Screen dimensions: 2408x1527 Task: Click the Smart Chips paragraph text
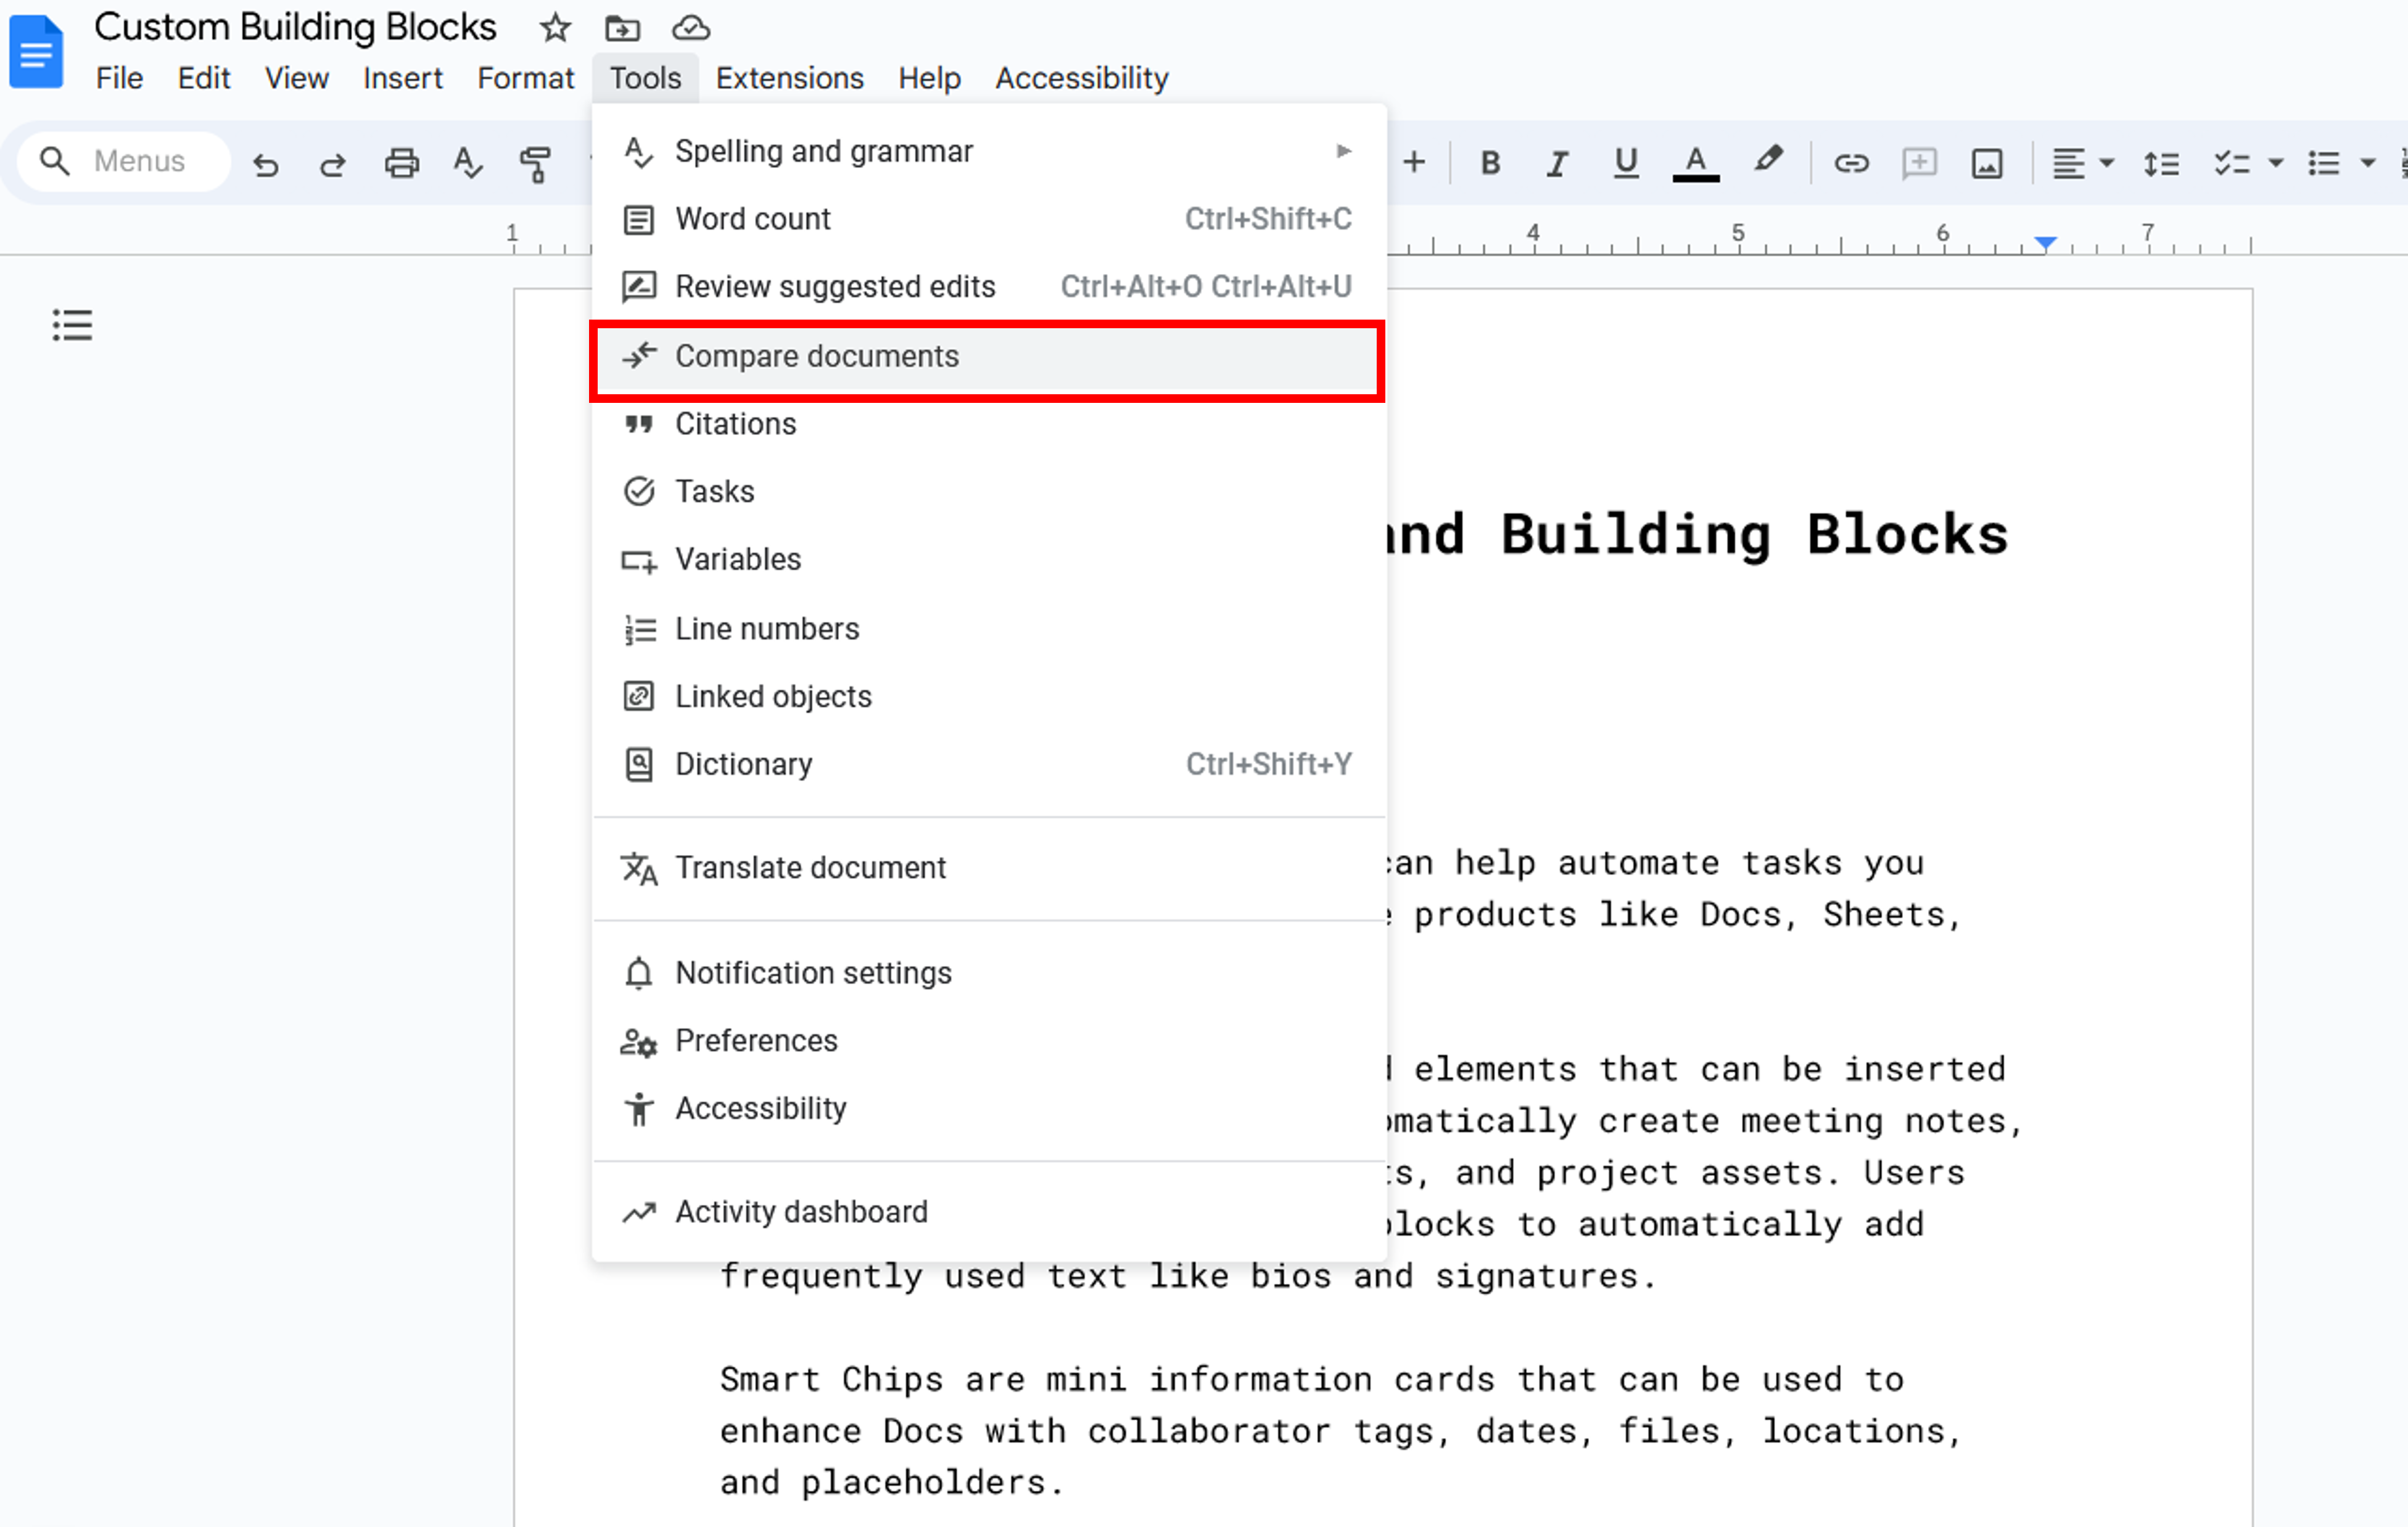[1340, 1431]
